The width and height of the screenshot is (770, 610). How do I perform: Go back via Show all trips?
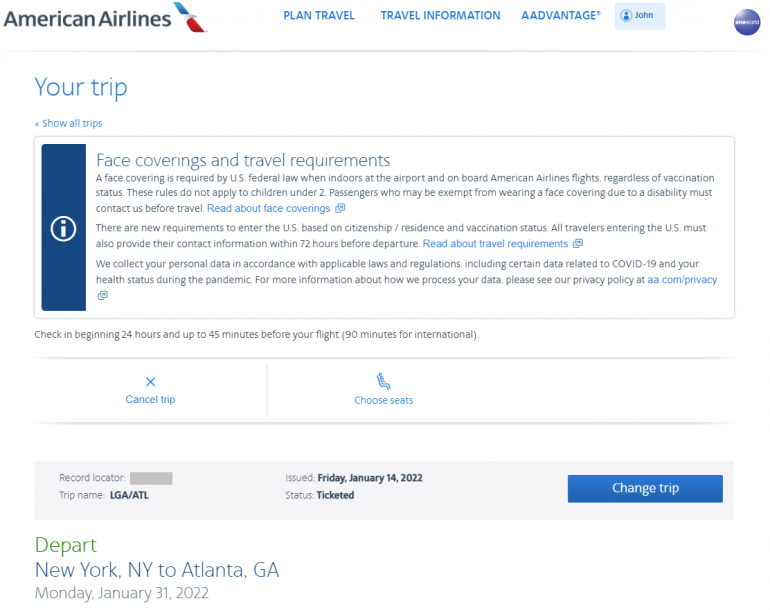(x=68, y=124)
